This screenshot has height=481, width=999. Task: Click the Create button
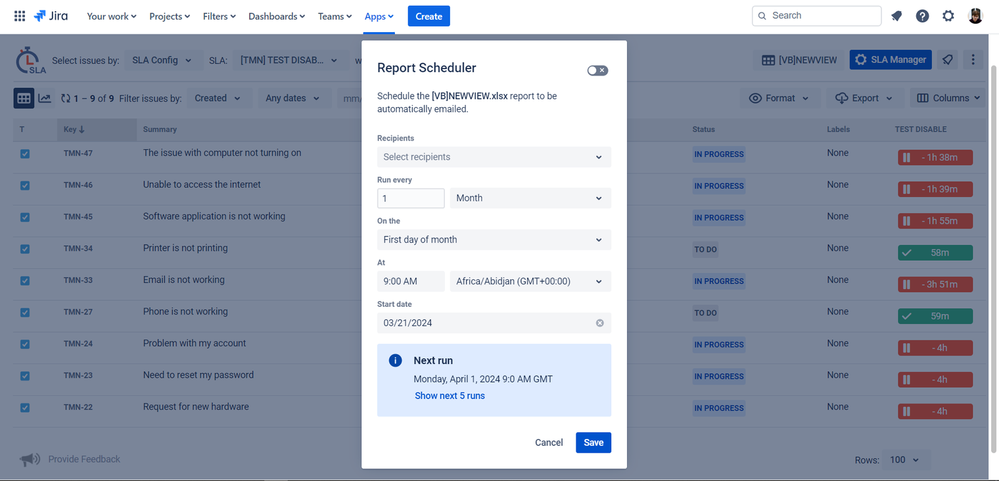coord(429,17)
